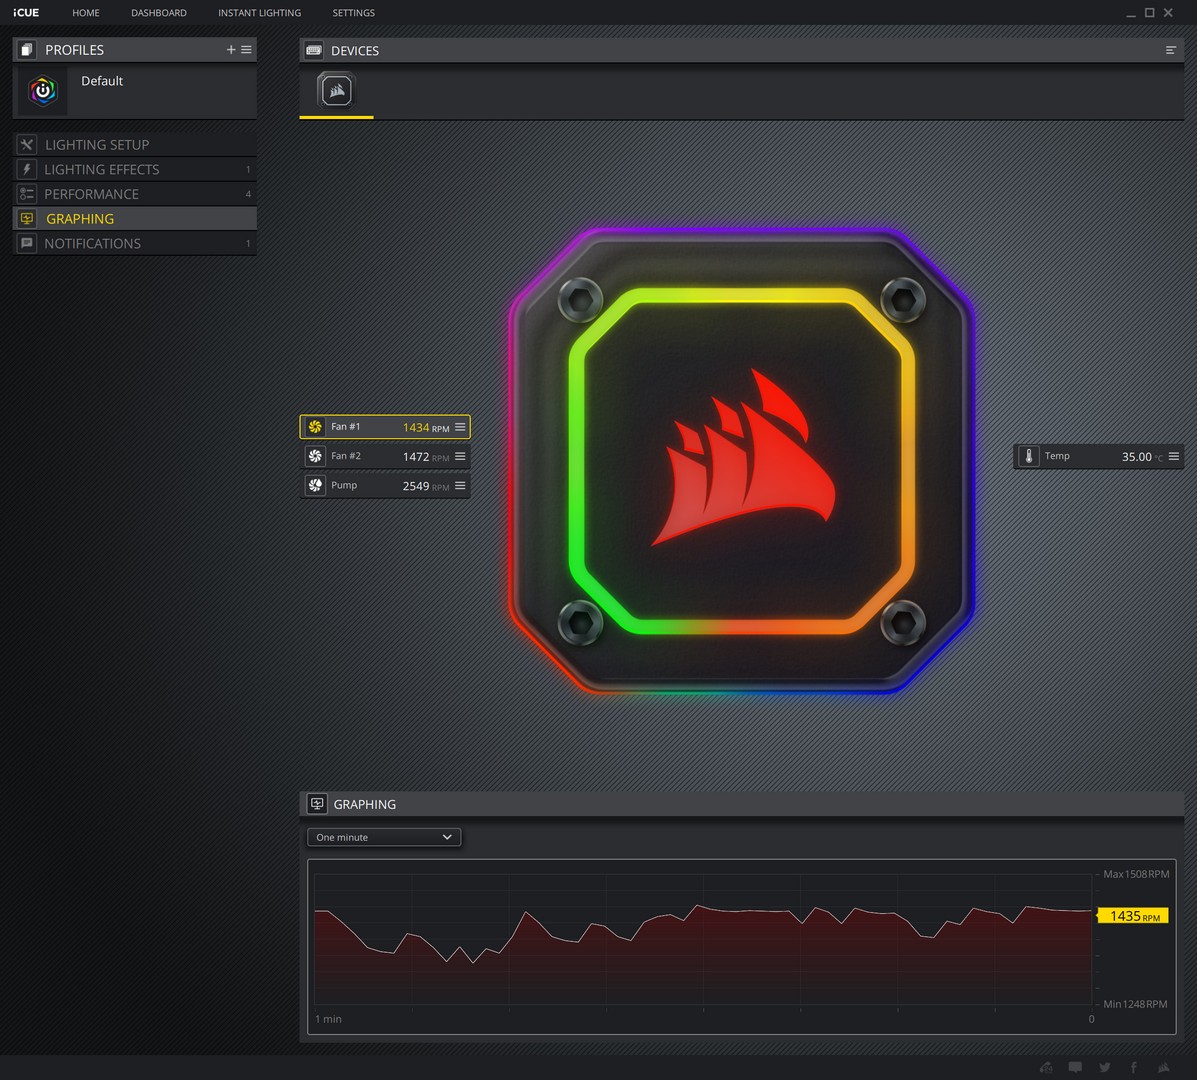Screen dimensions: 1197x1080
Task: Click the Fan #1 RPM graph area
Action: click(702, 939)
